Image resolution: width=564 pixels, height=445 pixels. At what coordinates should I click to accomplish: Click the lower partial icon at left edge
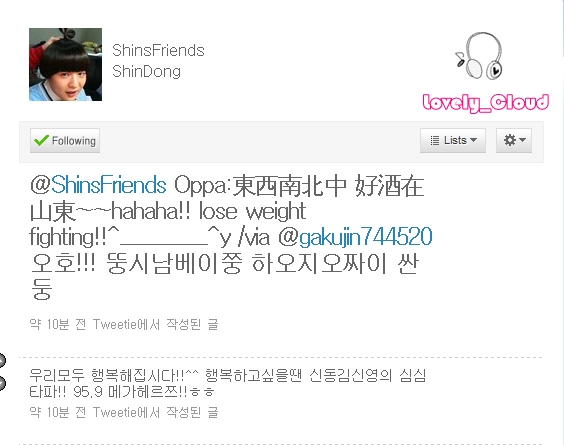[2, 383]
